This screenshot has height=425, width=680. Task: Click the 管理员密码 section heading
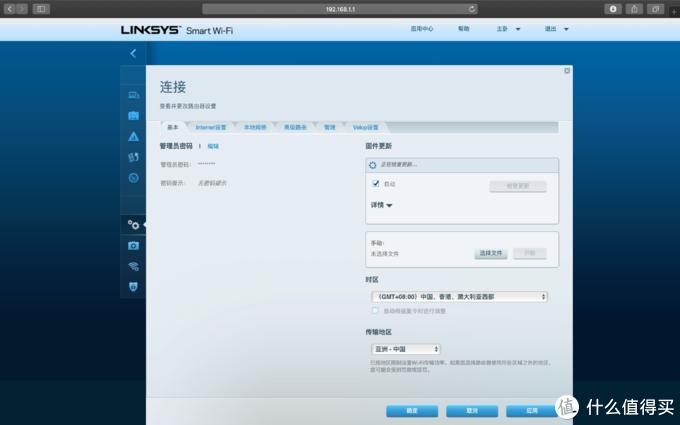(176, 146)
